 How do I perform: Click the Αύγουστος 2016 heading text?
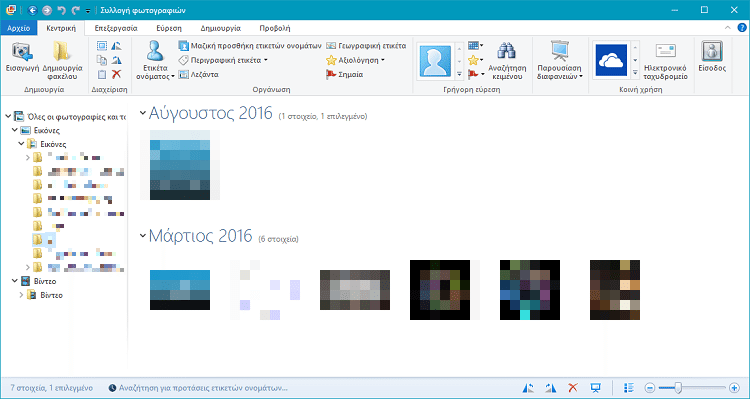(x=210, y=113)
